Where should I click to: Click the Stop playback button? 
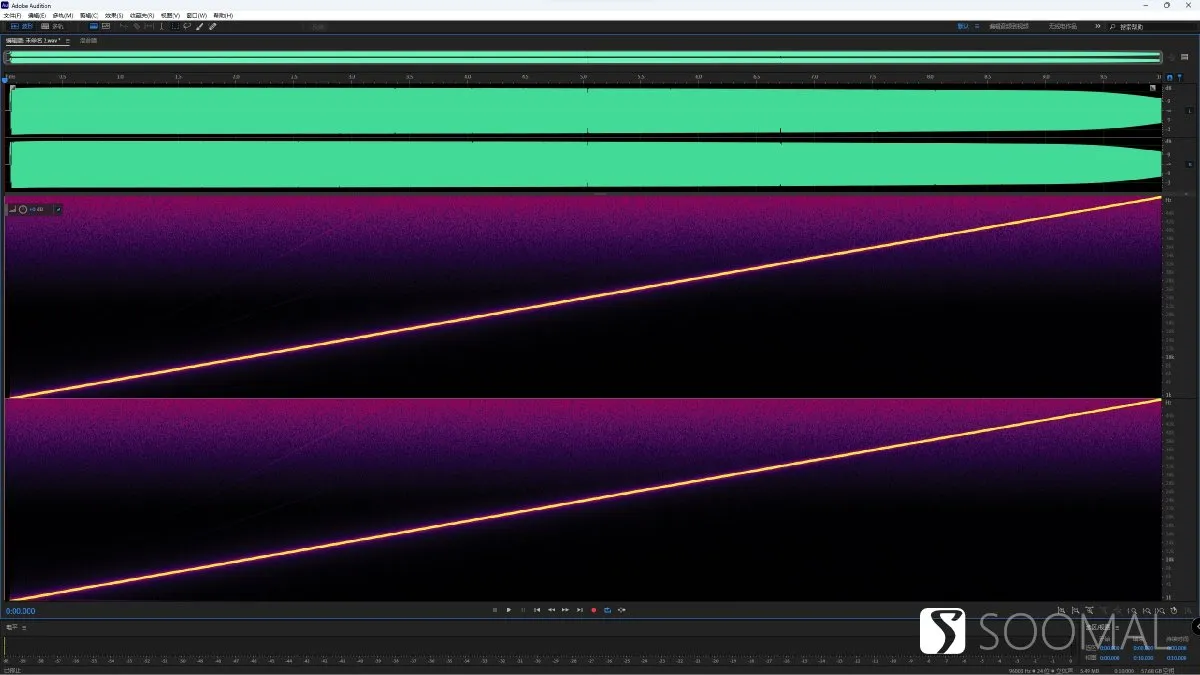494,609
